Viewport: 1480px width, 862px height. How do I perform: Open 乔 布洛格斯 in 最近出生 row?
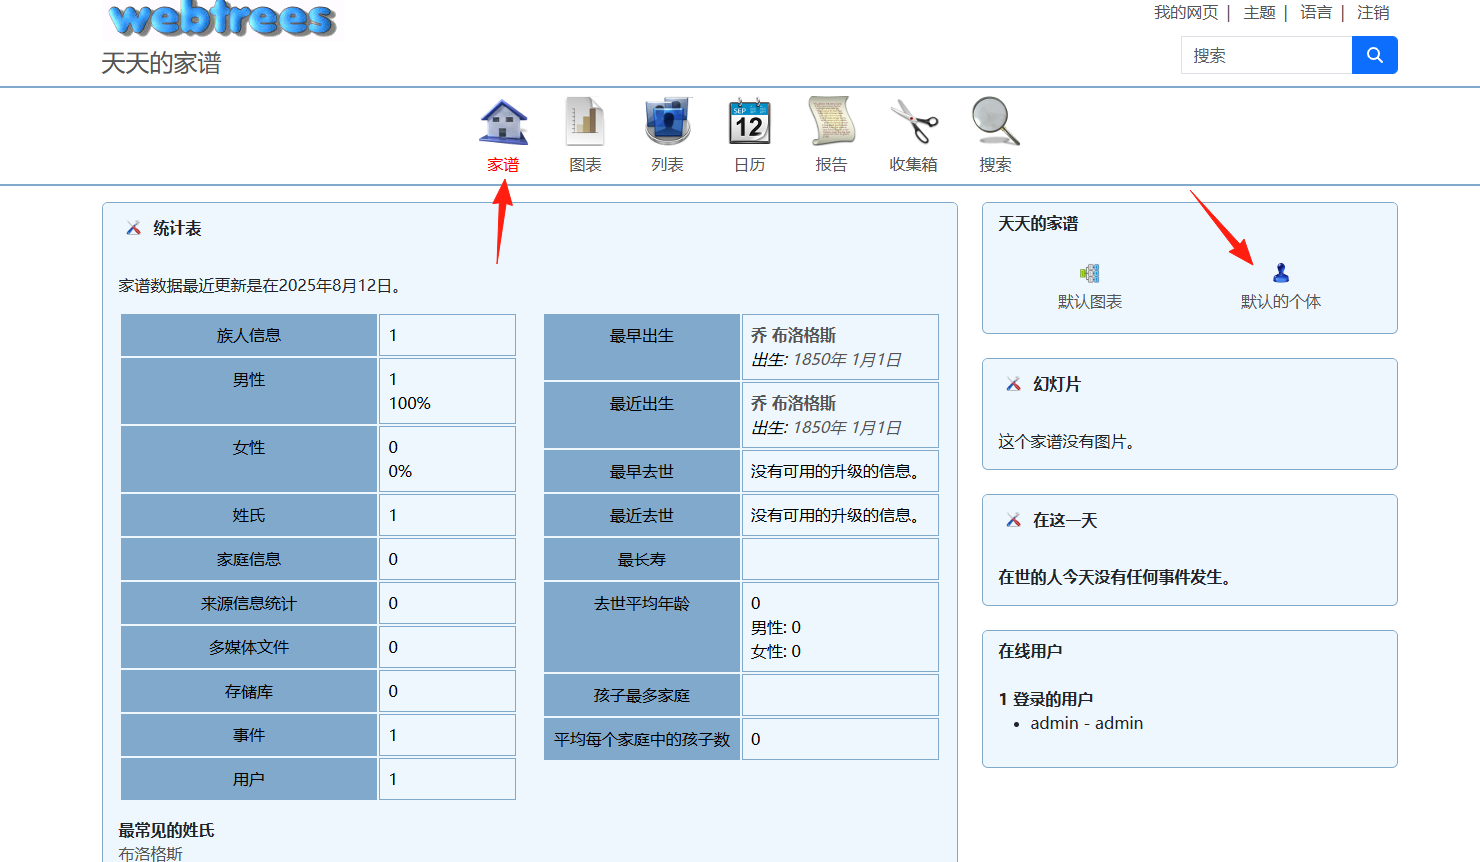pyautogui.click(x=793, y=404)
